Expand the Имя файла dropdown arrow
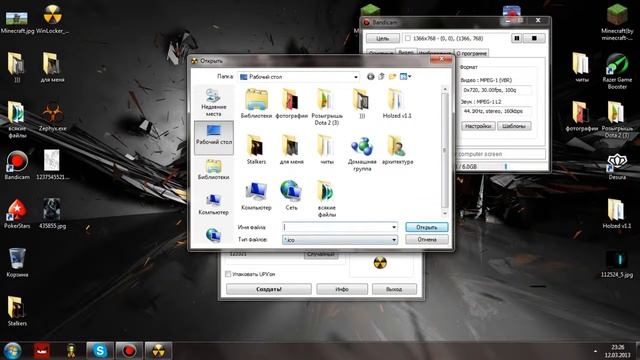The image size is (640, 360). pos(394,227)
